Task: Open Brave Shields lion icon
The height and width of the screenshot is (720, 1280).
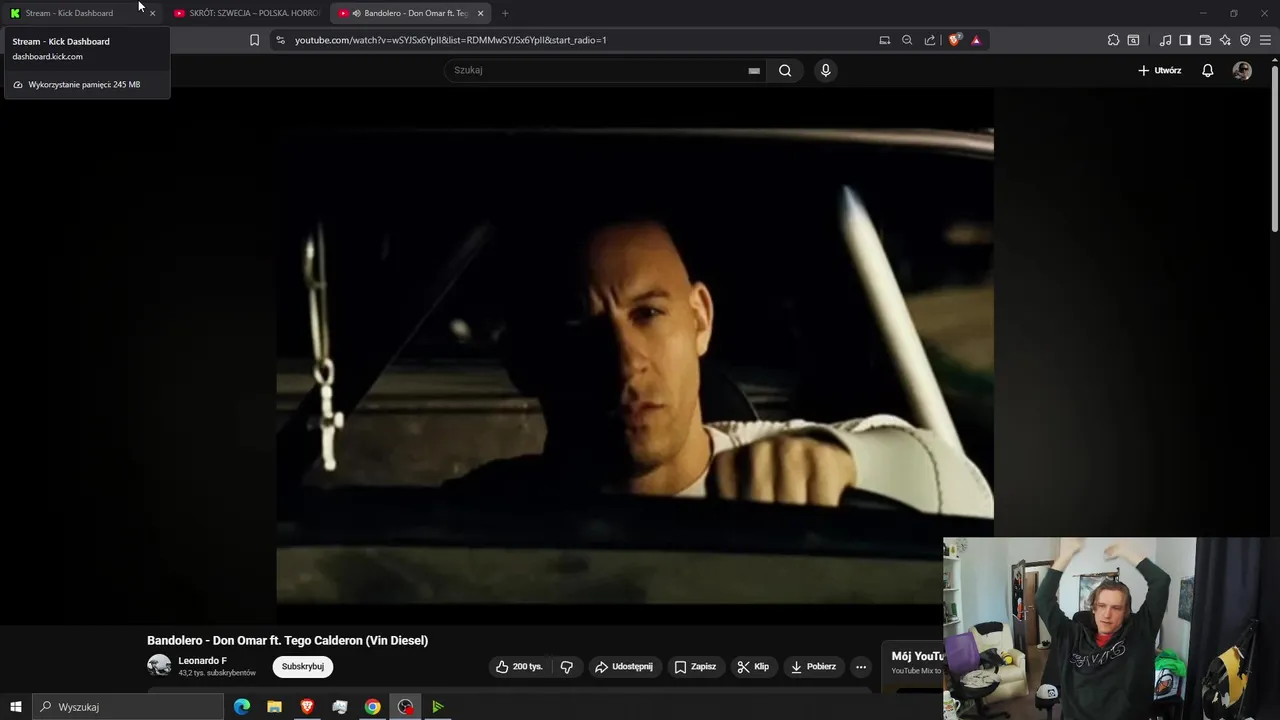Action: click(954, 40)
